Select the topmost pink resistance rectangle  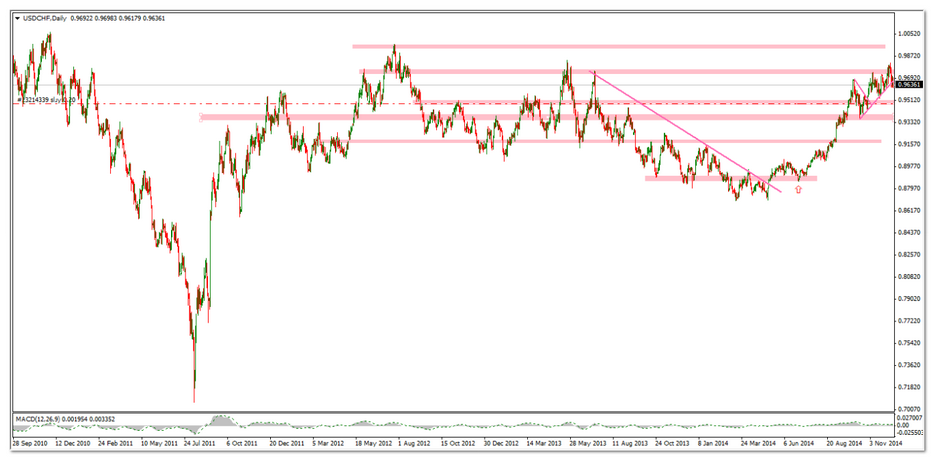[618, 46]
